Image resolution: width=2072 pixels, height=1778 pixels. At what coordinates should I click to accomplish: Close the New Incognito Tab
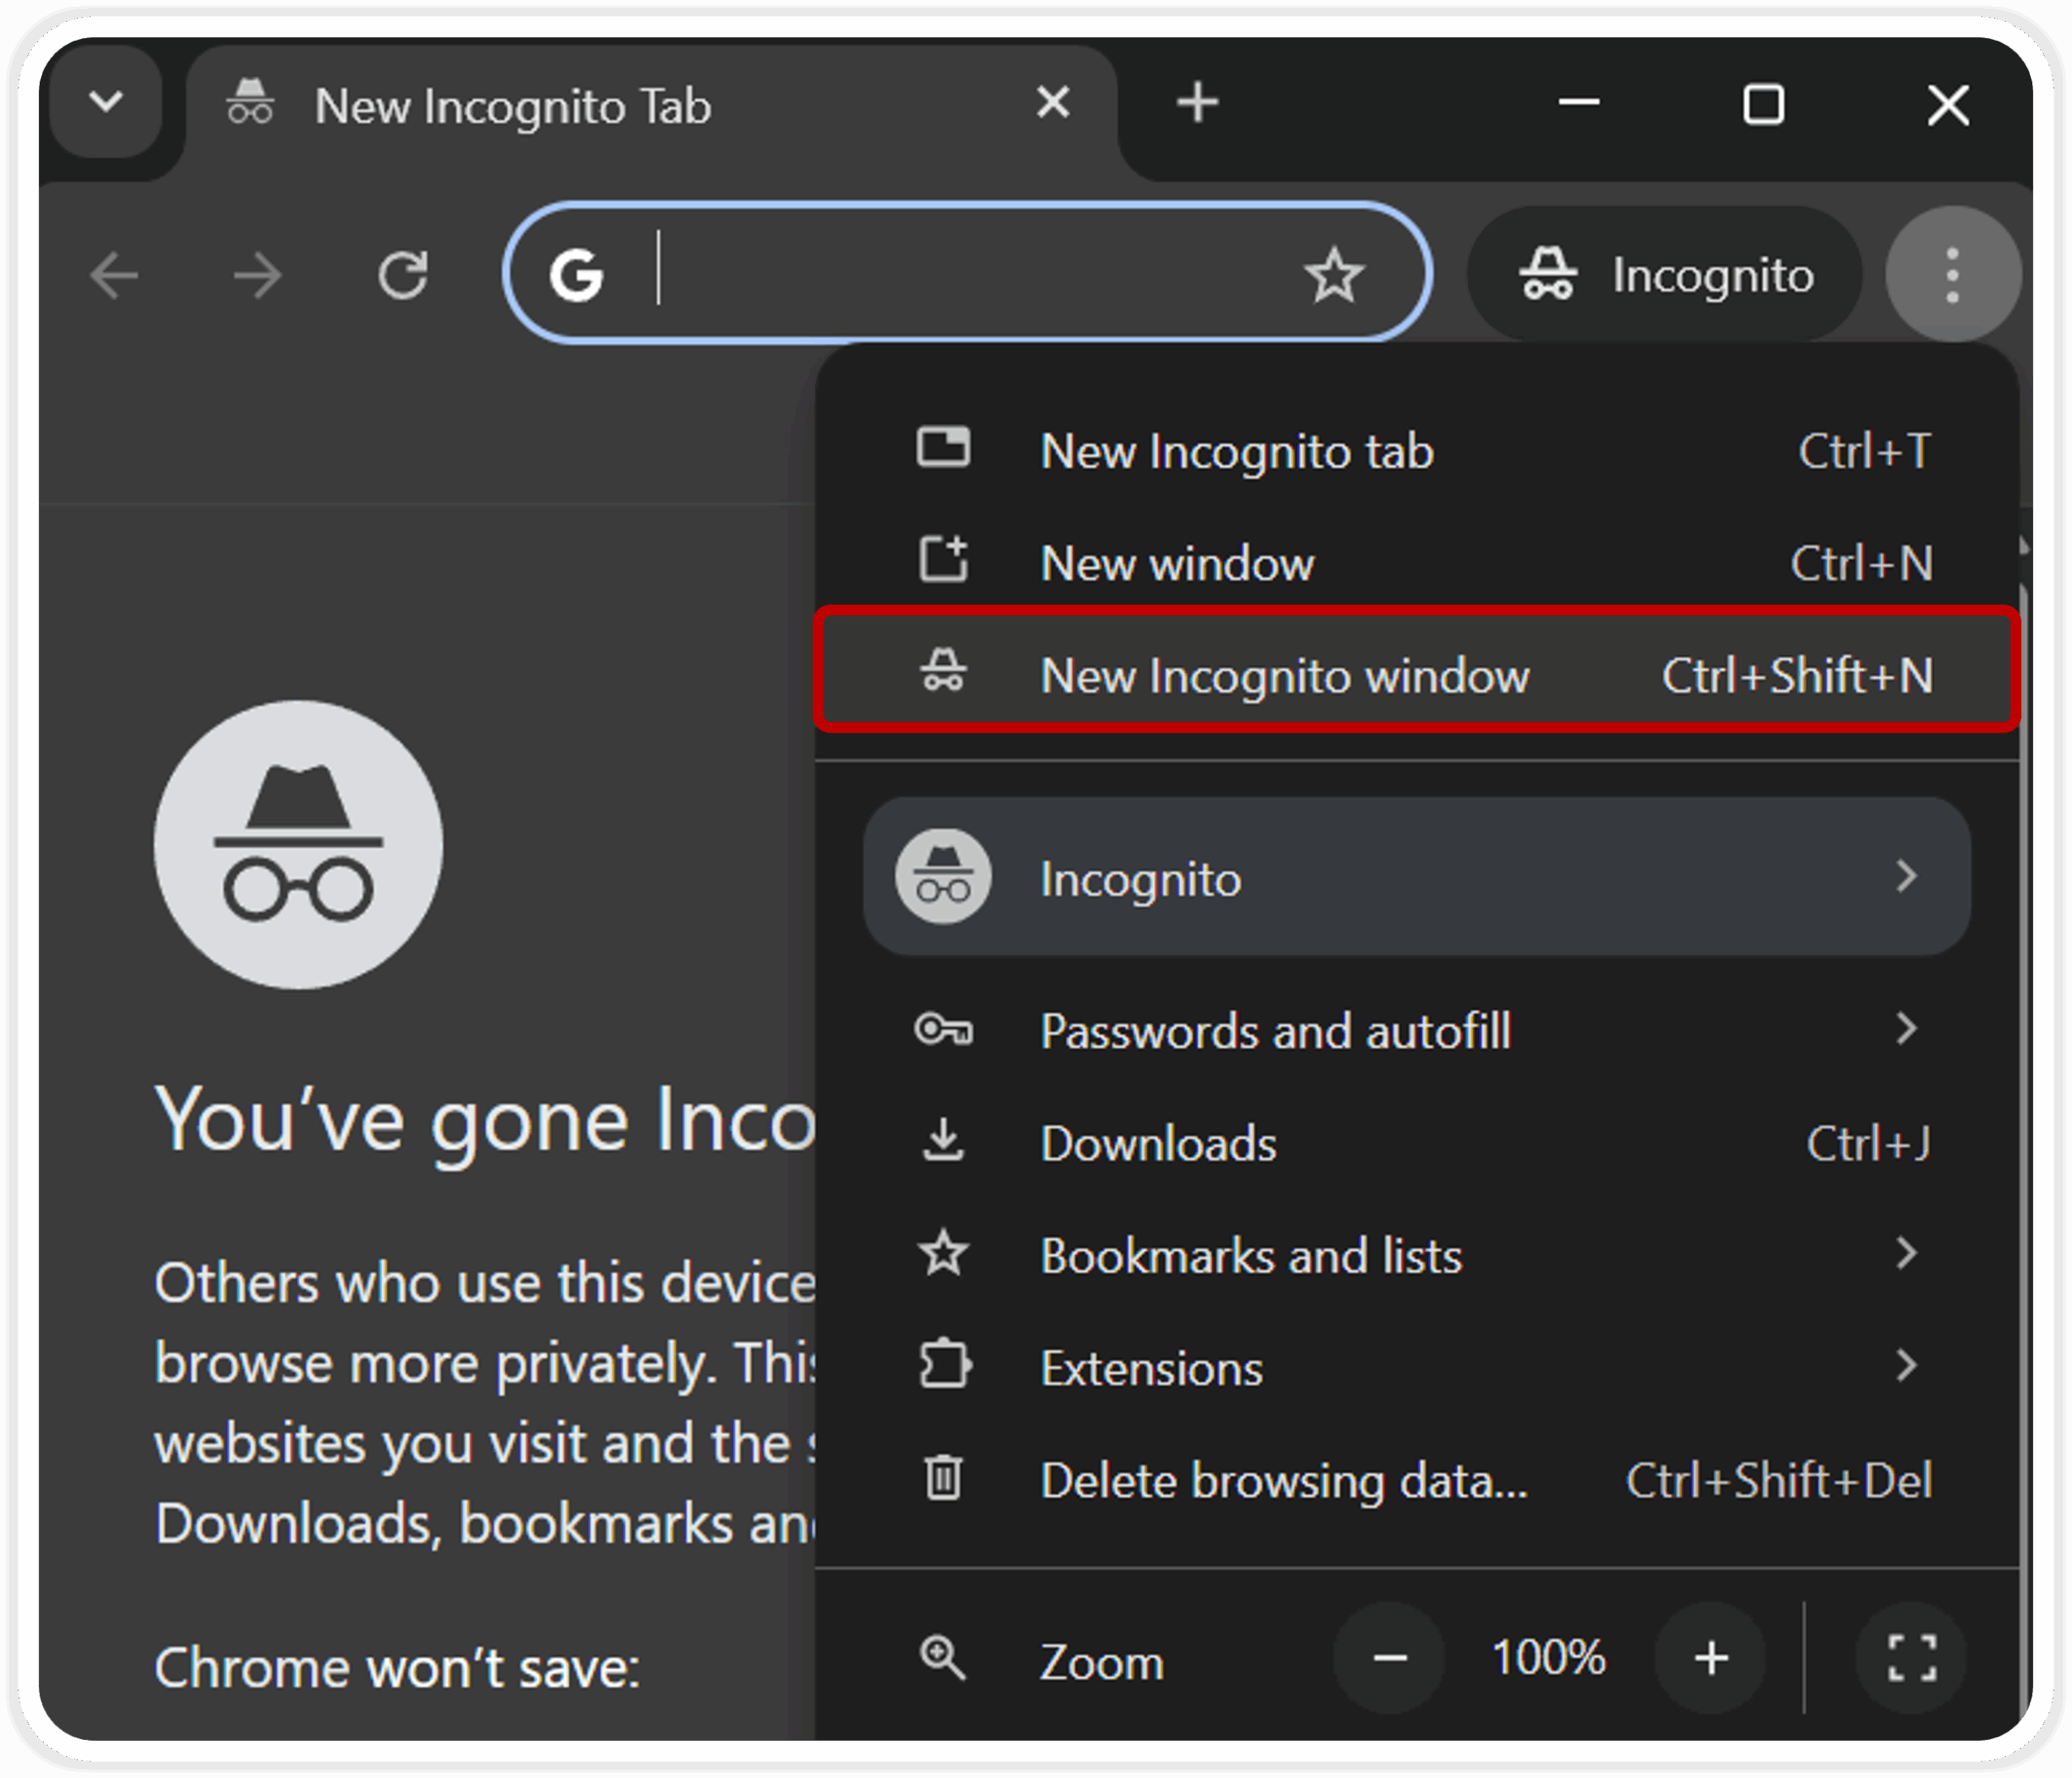tap(1053, 103)
